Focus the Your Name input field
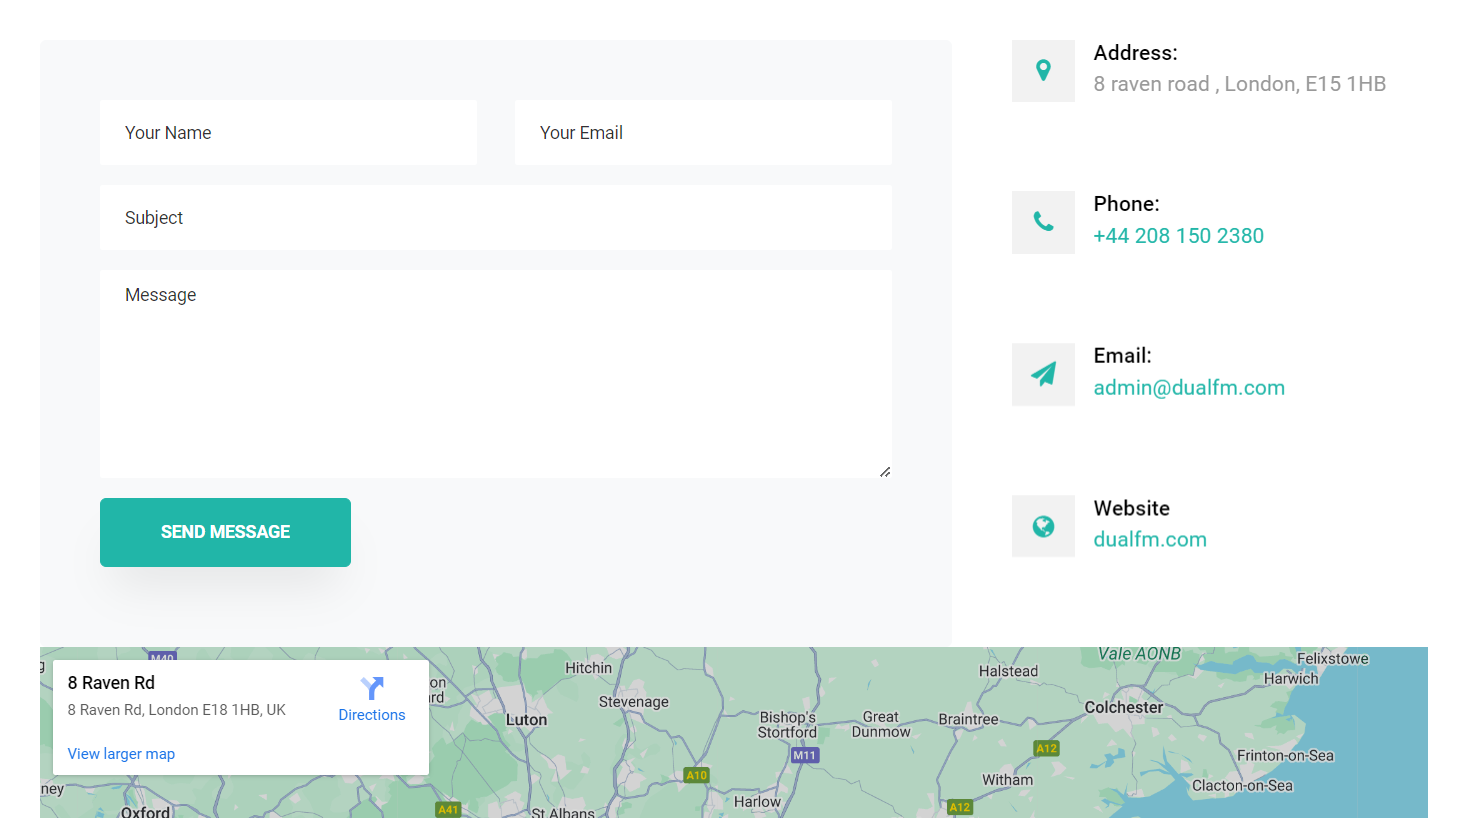This screenshot has height=818, width=1476. click(288, 133)
